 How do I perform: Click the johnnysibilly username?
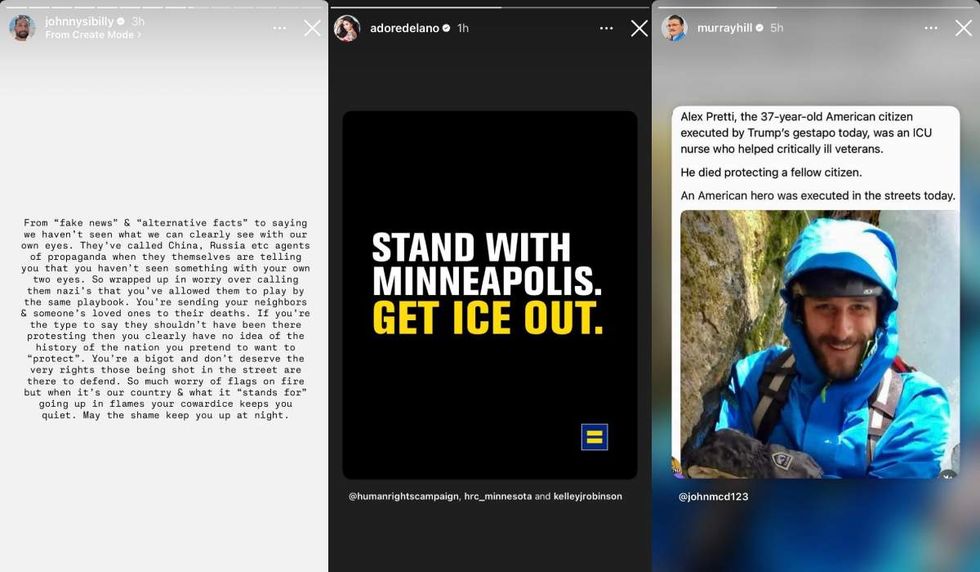(79, 21)
